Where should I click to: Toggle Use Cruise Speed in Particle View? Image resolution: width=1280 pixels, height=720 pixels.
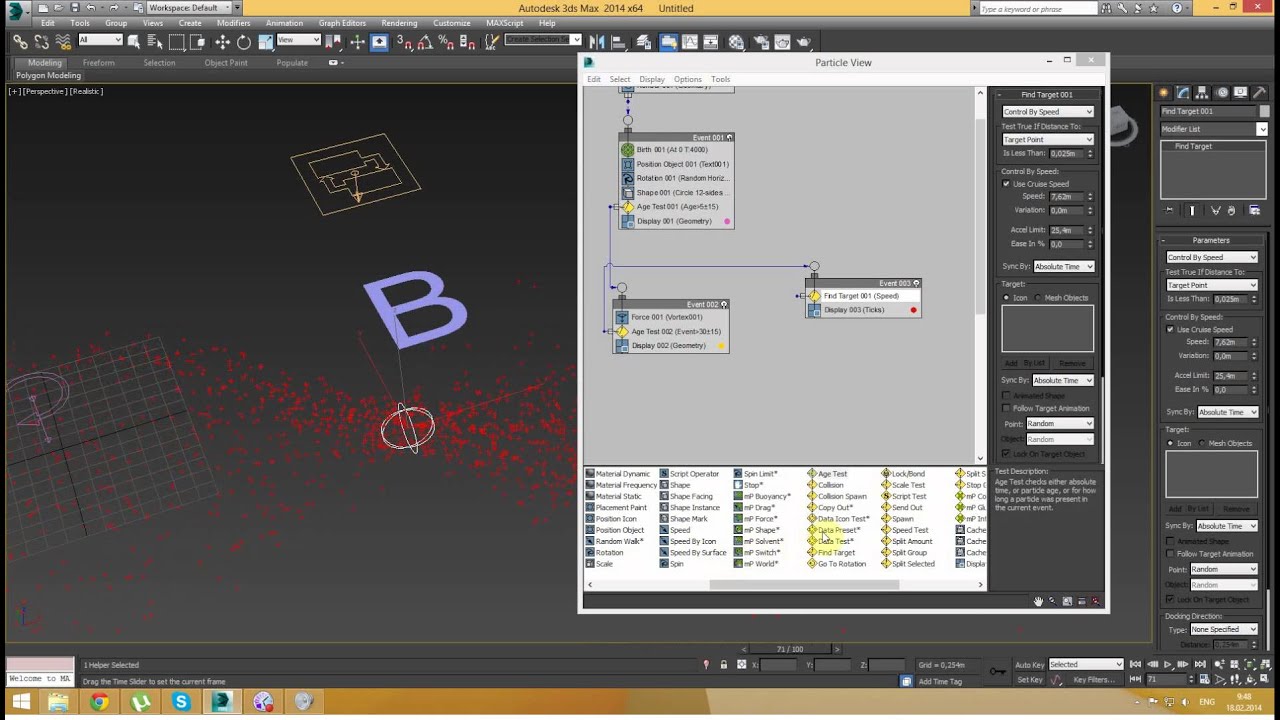tap(1006, 184)
